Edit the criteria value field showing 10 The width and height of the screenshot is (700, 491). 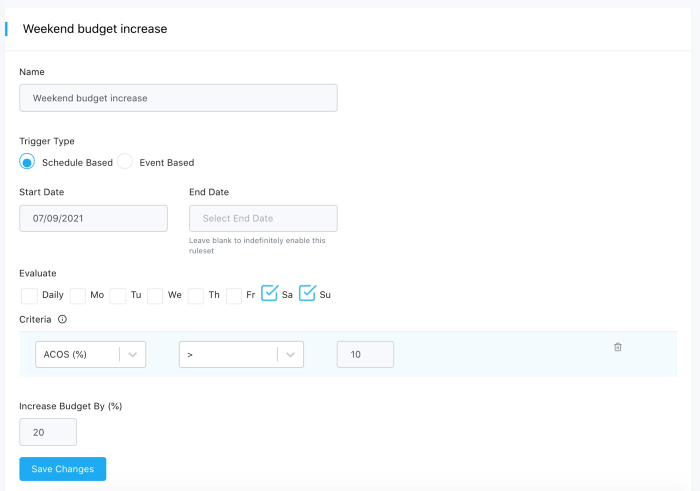point(365,354)
